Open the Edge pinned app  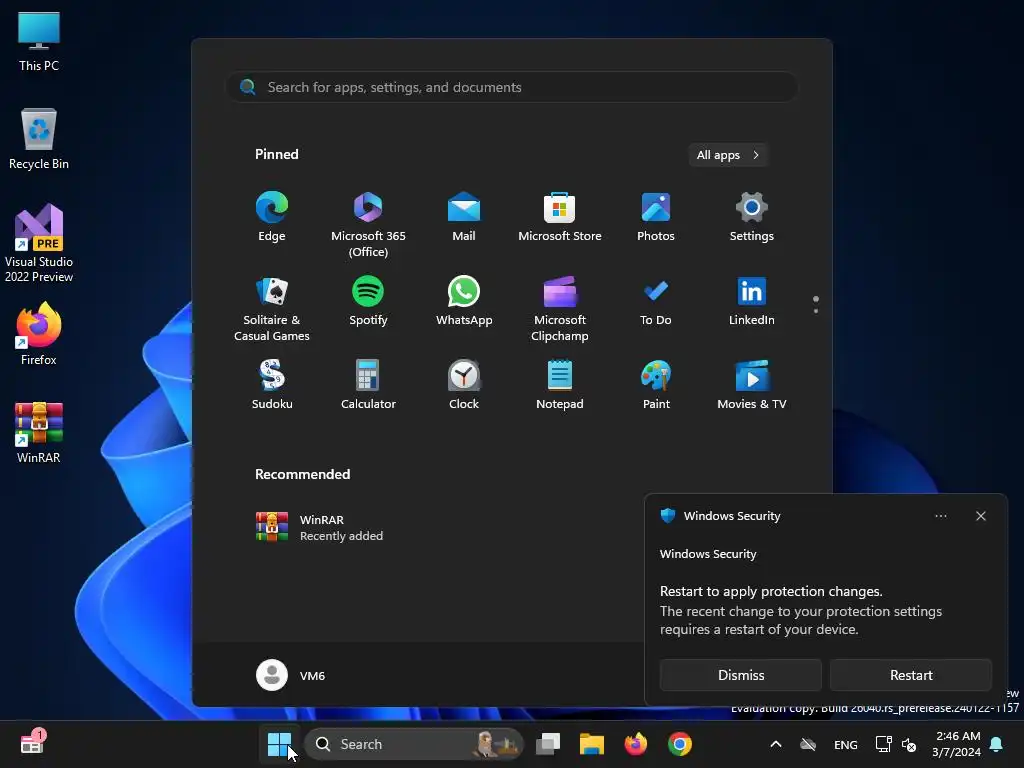[272, 217]
